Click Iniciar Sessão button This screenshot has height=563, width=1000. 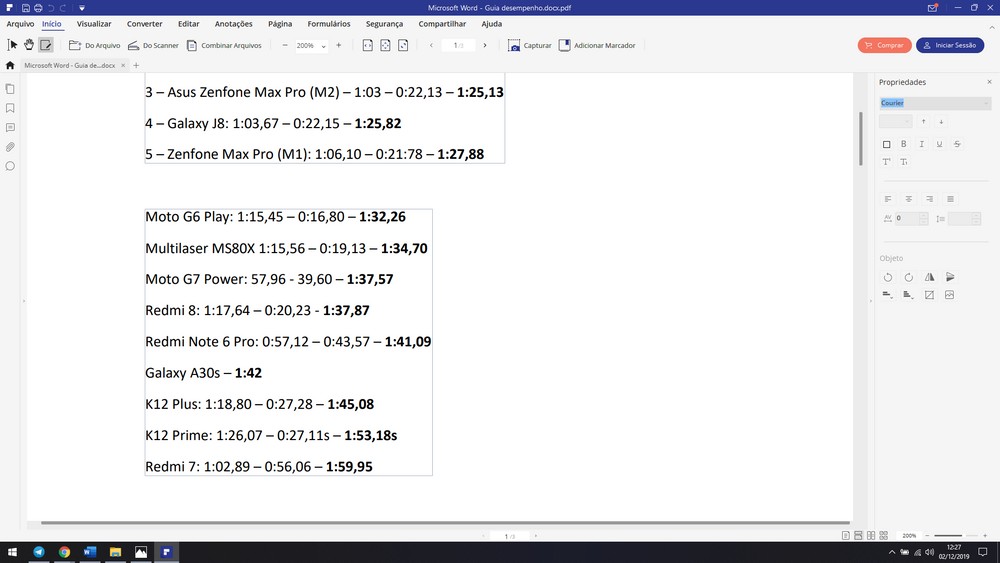tap(950, 45)
